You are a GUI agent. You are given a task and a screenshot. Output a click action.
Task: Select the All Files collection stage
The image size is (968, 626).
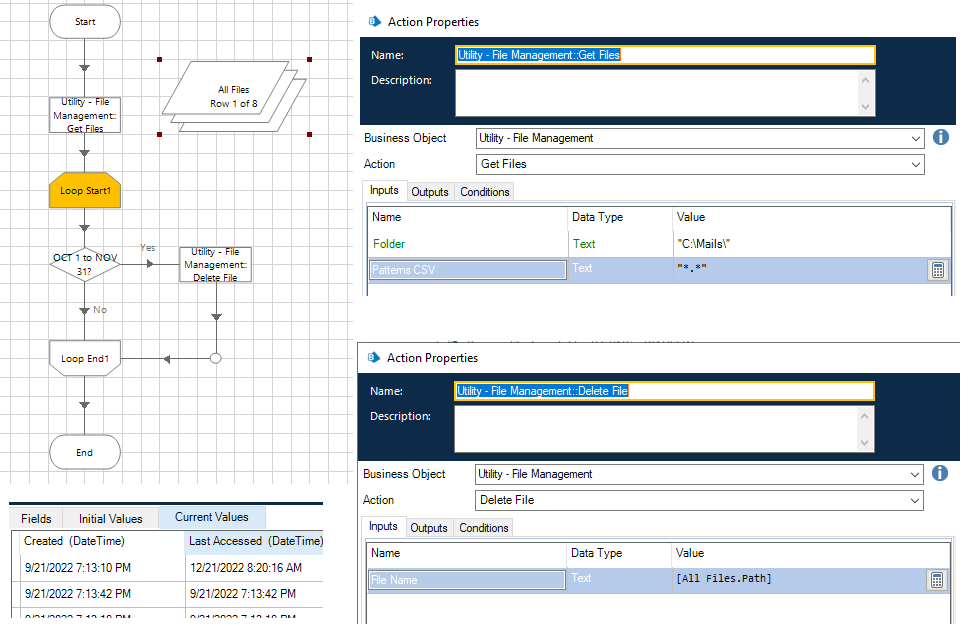pos(234,97)
